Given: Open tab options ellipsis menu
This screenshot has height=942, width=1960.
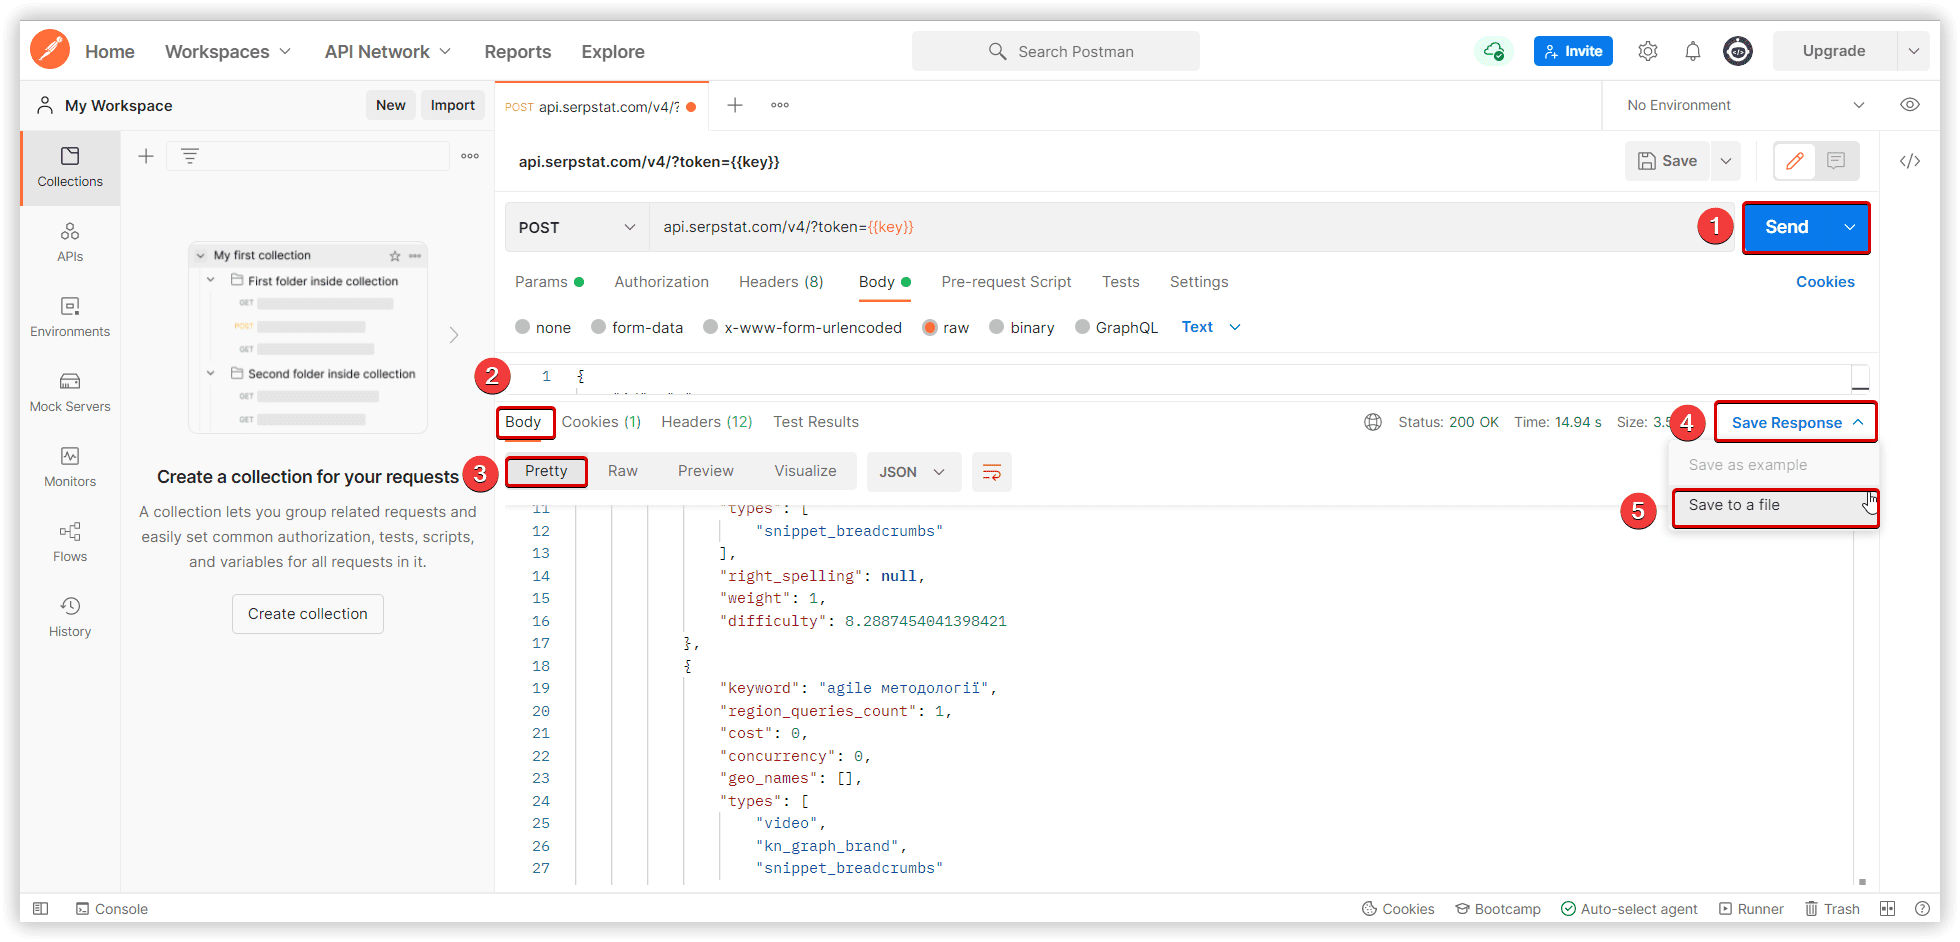Looking at the screenshot, I should [780, 105].
